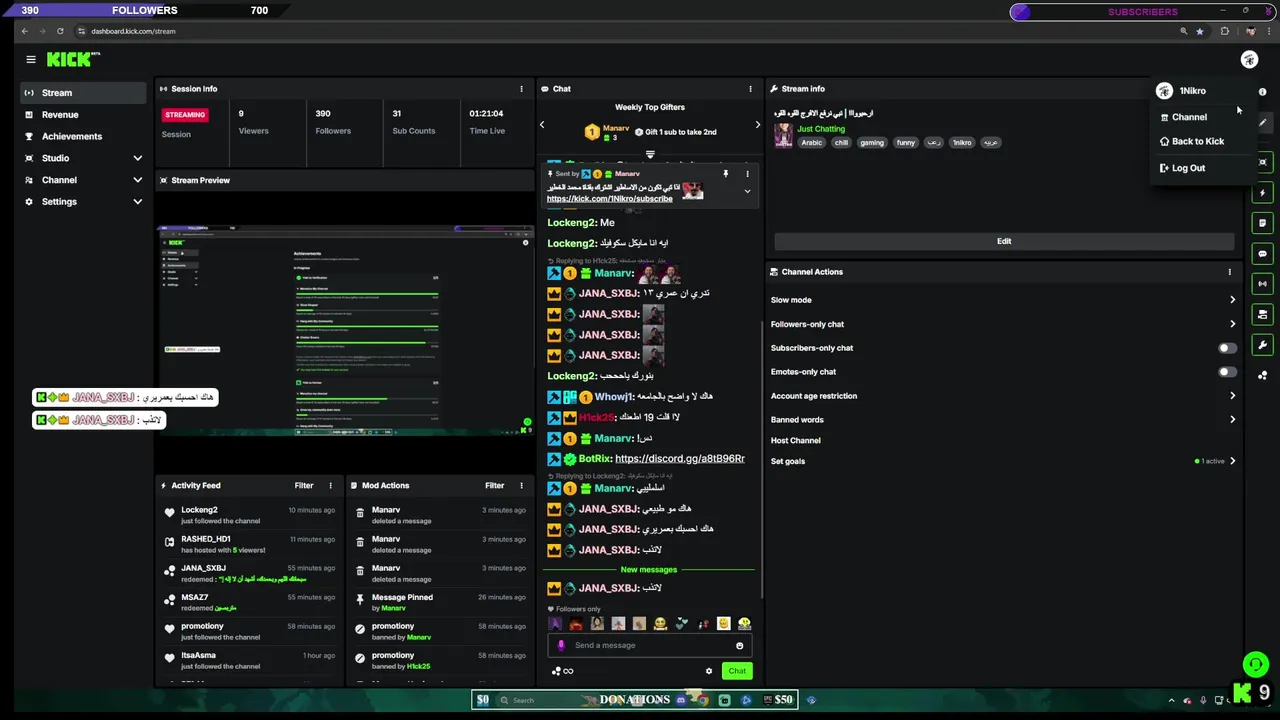Screen dimensions: 1280x720
Task: Open the discord.gg link from BotRix
Action: click(x=680, y=459)
